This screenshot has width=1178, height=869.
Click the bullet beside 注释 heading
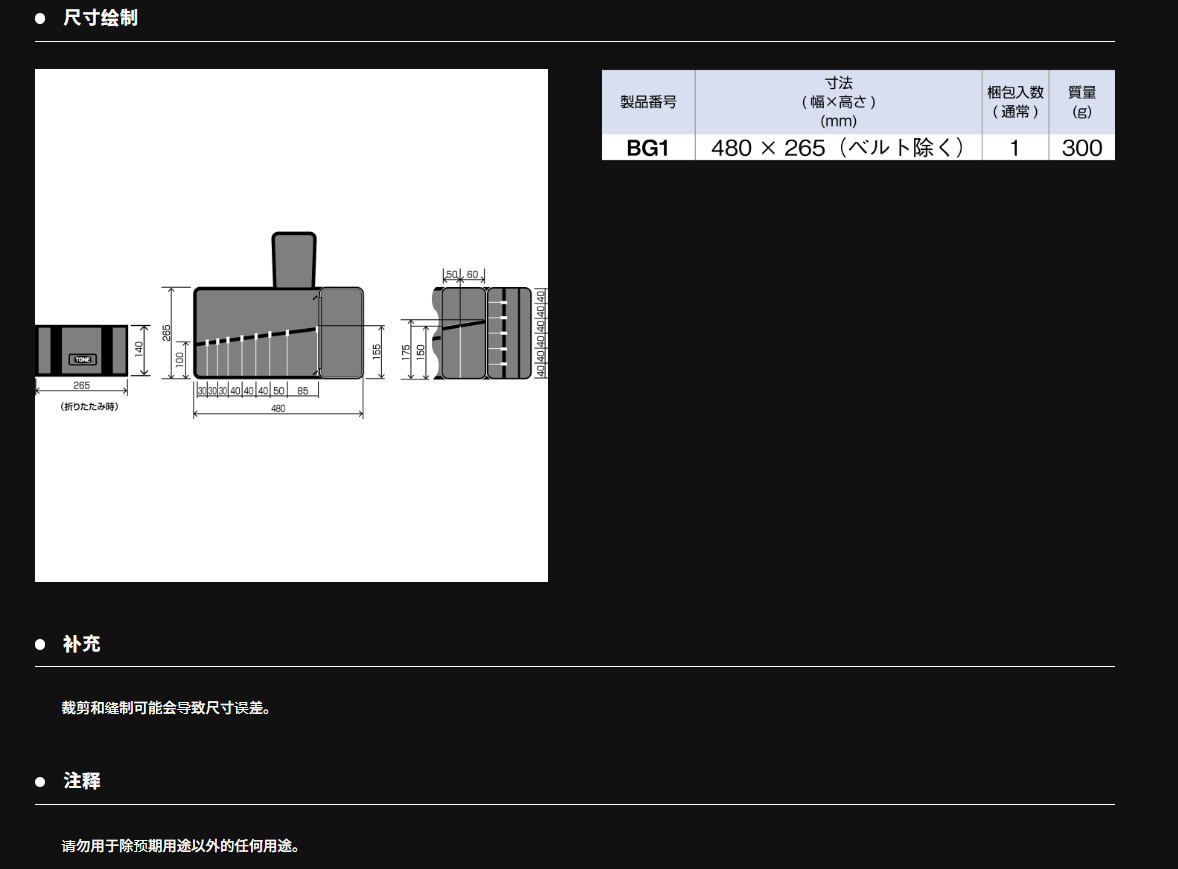[x=40, y=781]
